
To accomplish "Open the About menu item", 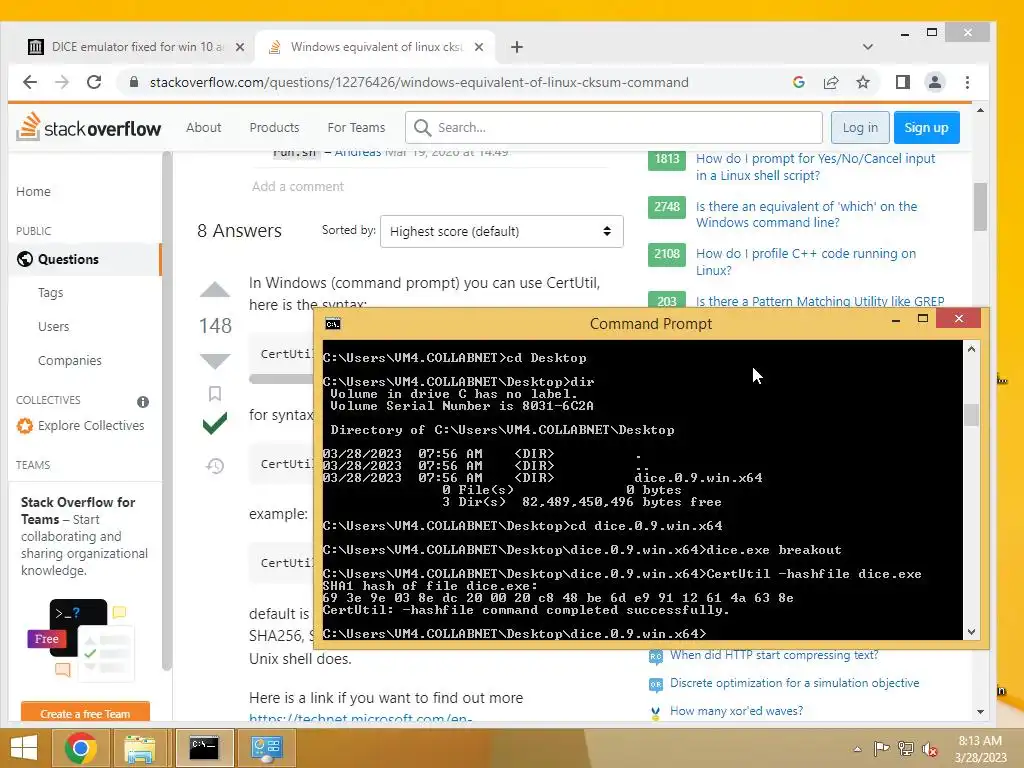I will (203, 127).
